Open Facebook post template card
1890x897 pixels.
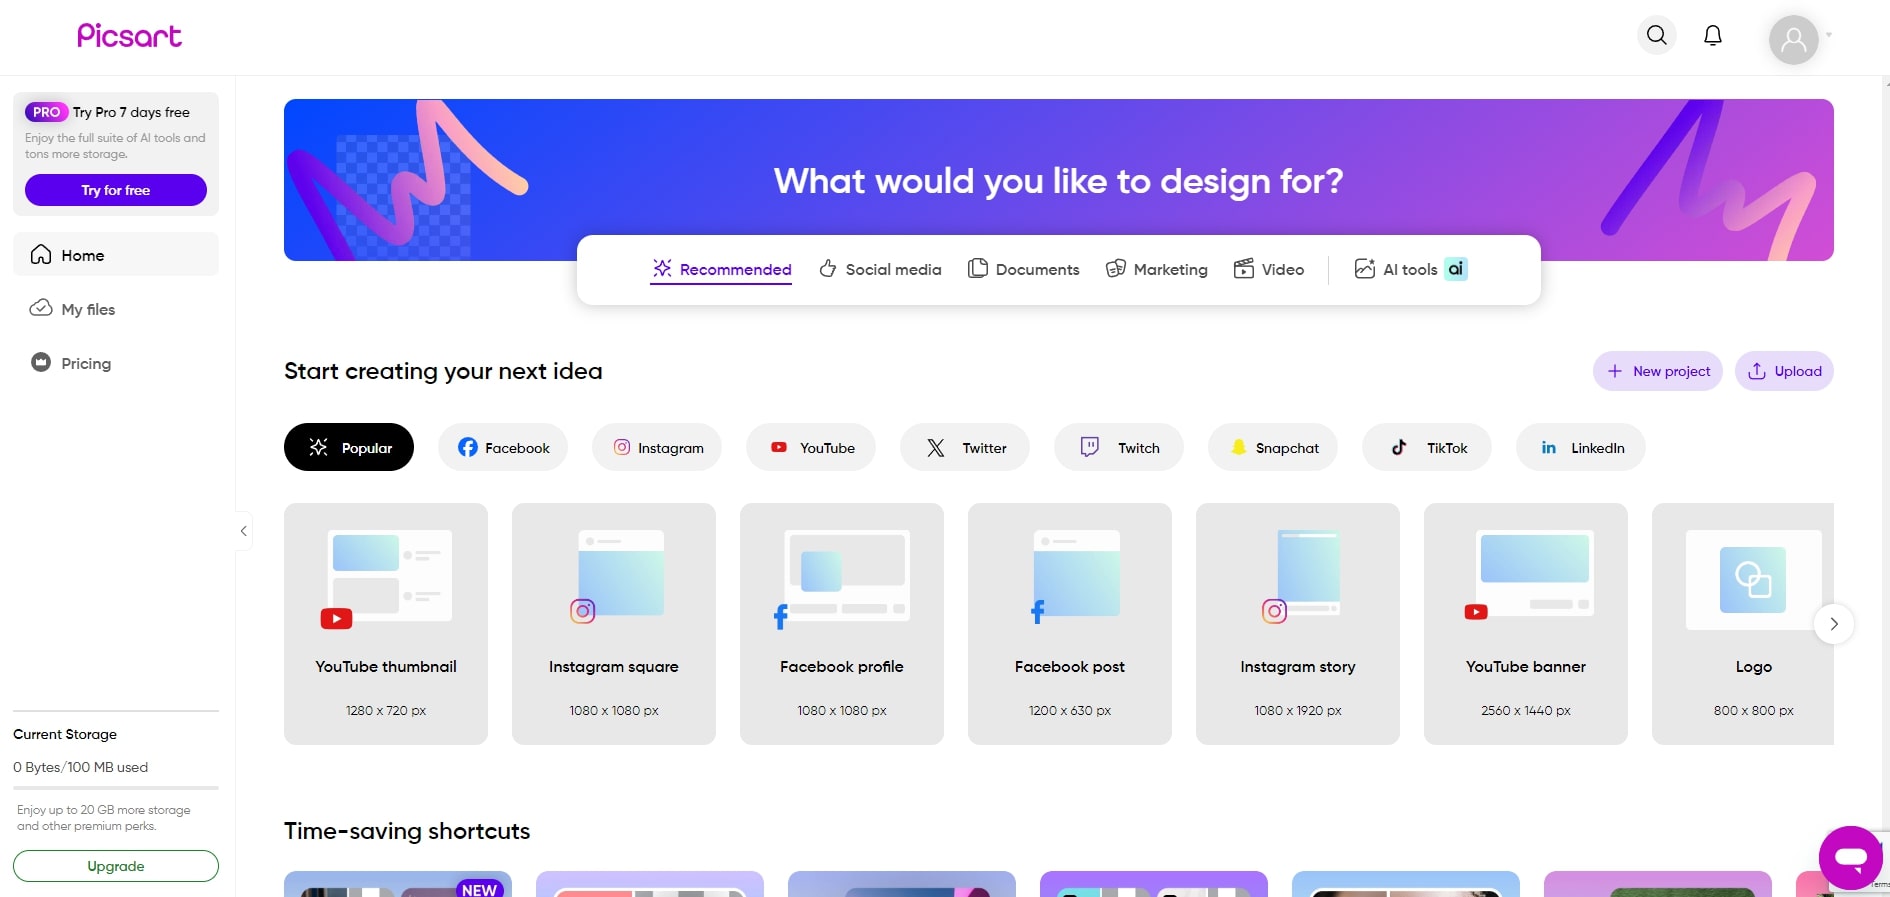point(1070,624)
